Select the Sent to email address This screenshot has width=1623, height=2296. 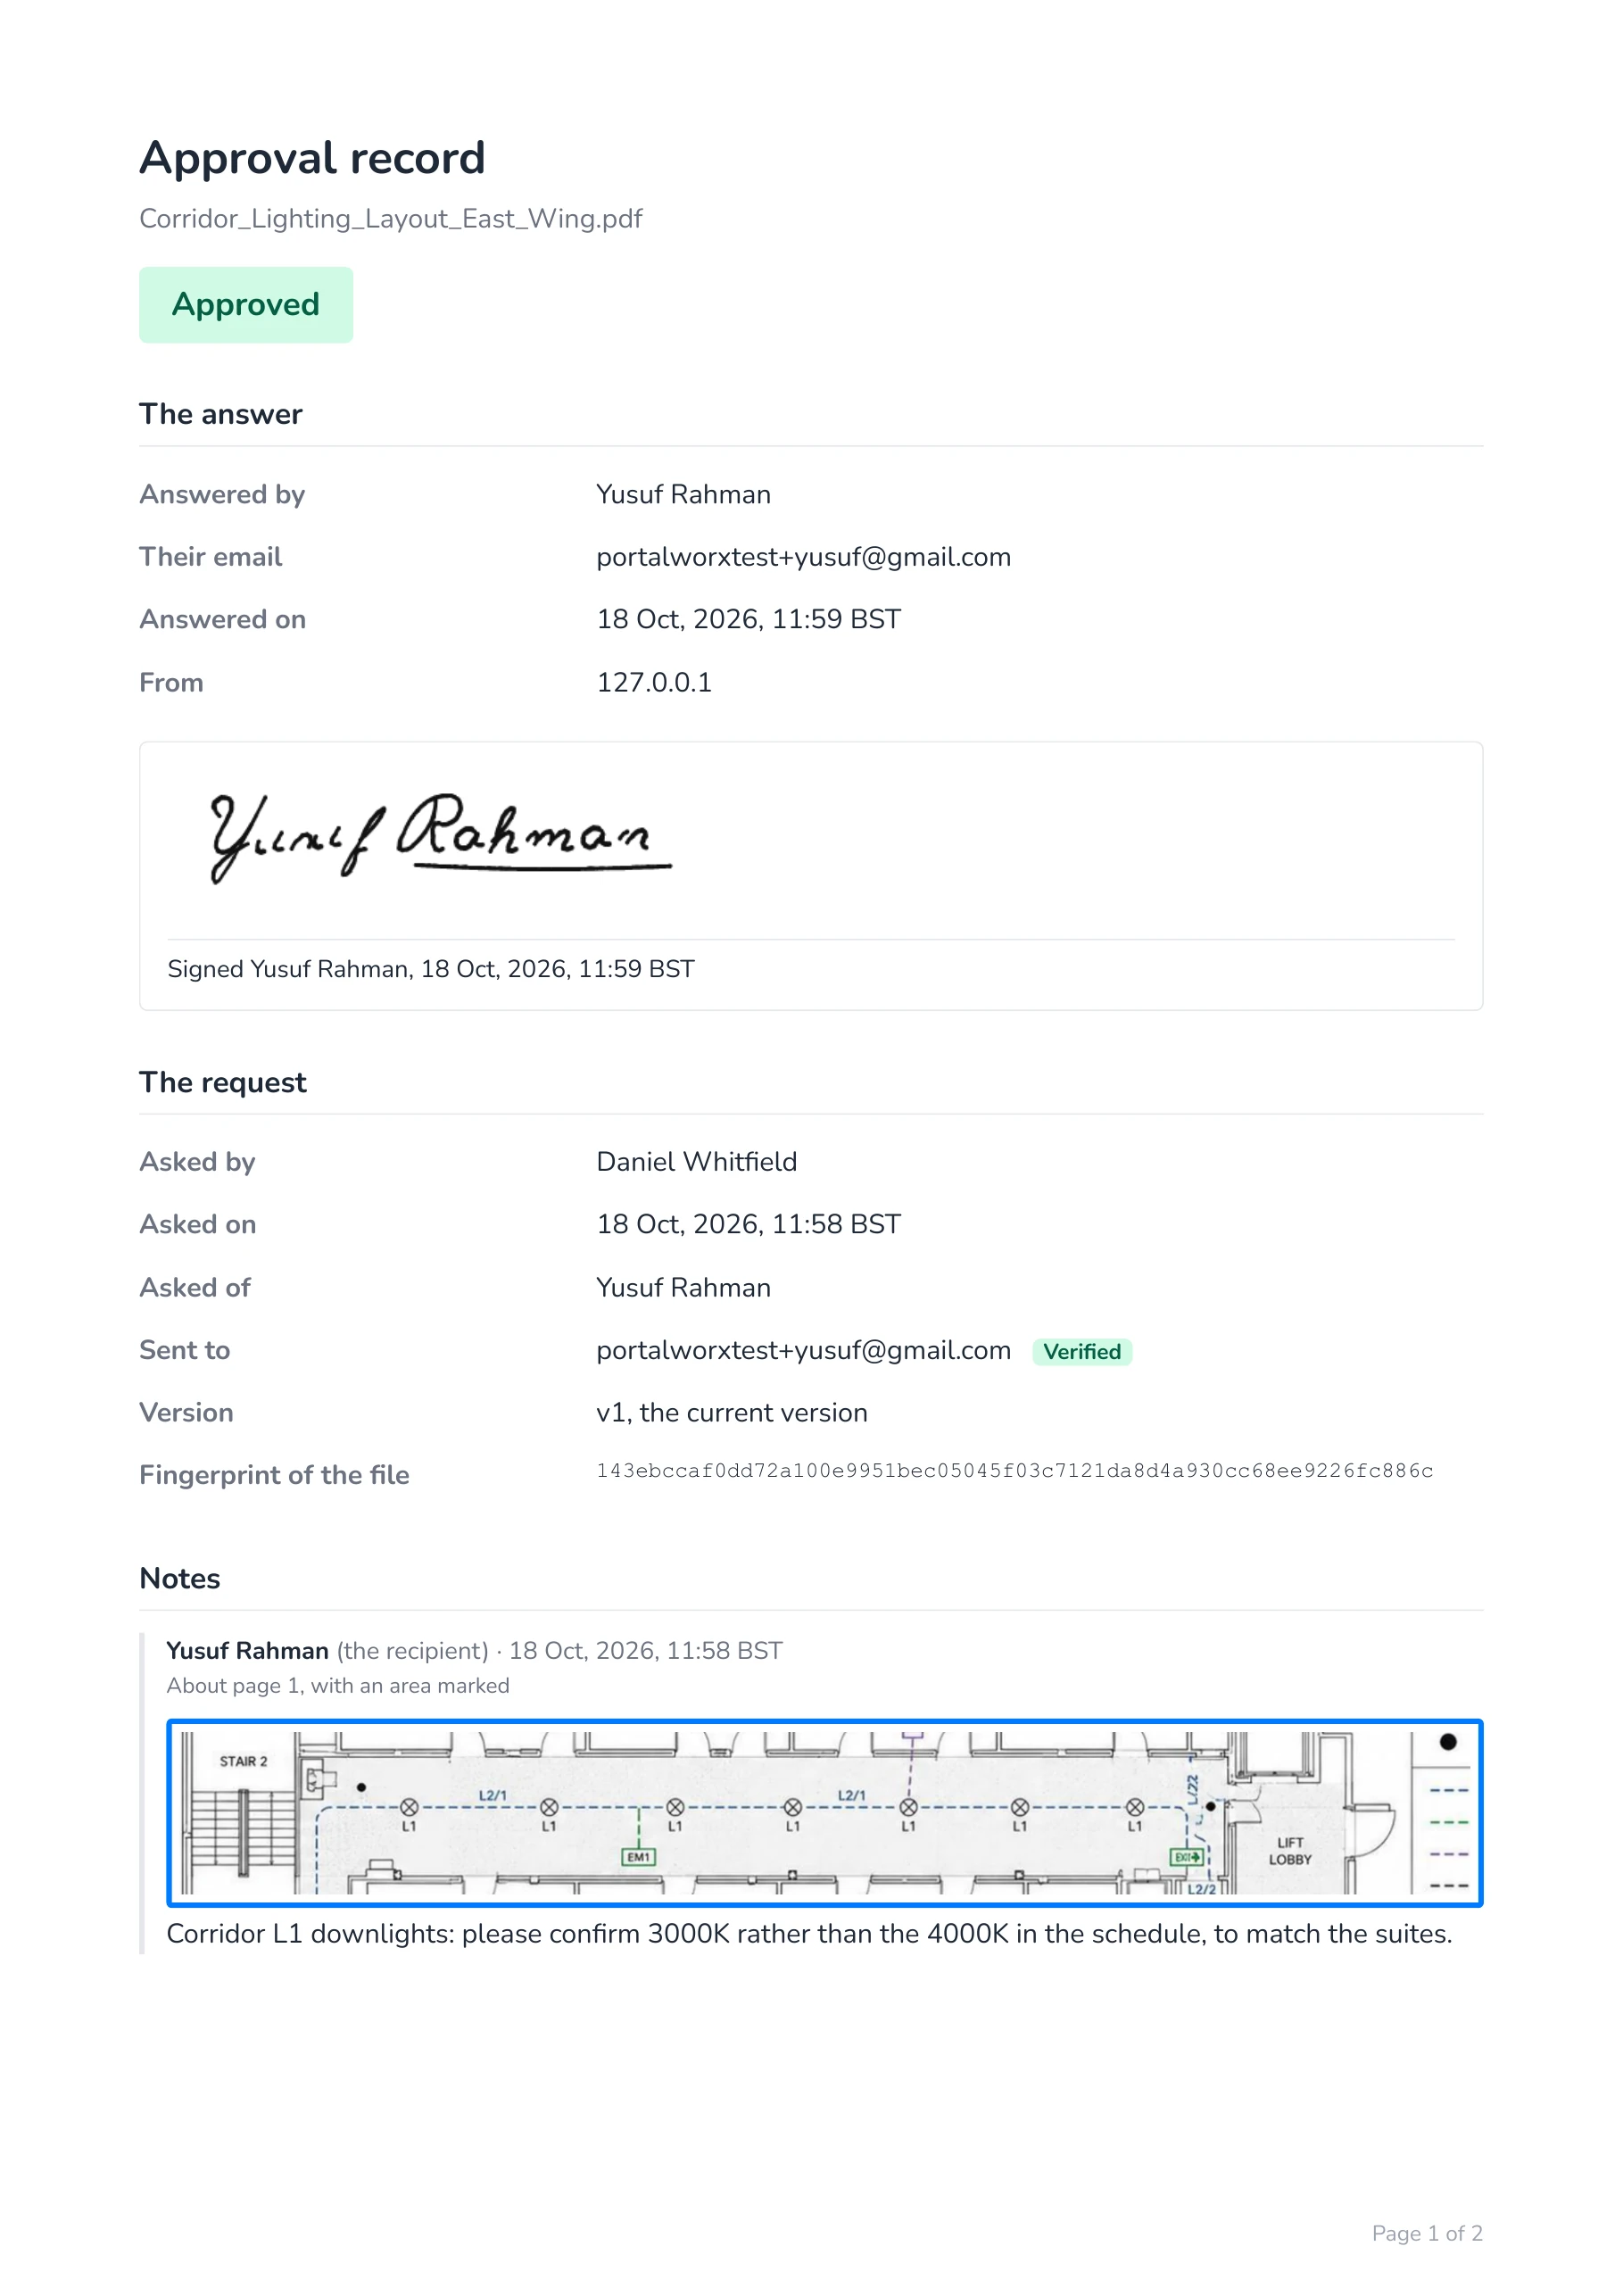coord(804,1351)
